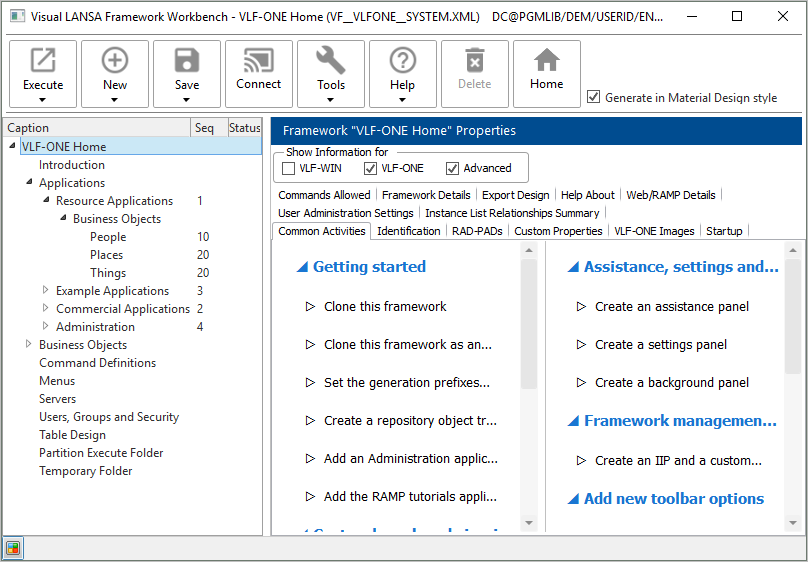Viewport: 808px width, 562px height.
Task: Collapse the Framework management section
Action: click(x=573, y=421)
